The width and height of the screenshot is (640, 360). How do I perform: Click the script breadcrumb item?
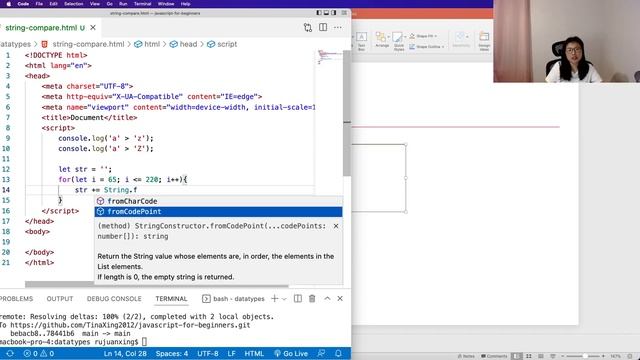[227, 44]
